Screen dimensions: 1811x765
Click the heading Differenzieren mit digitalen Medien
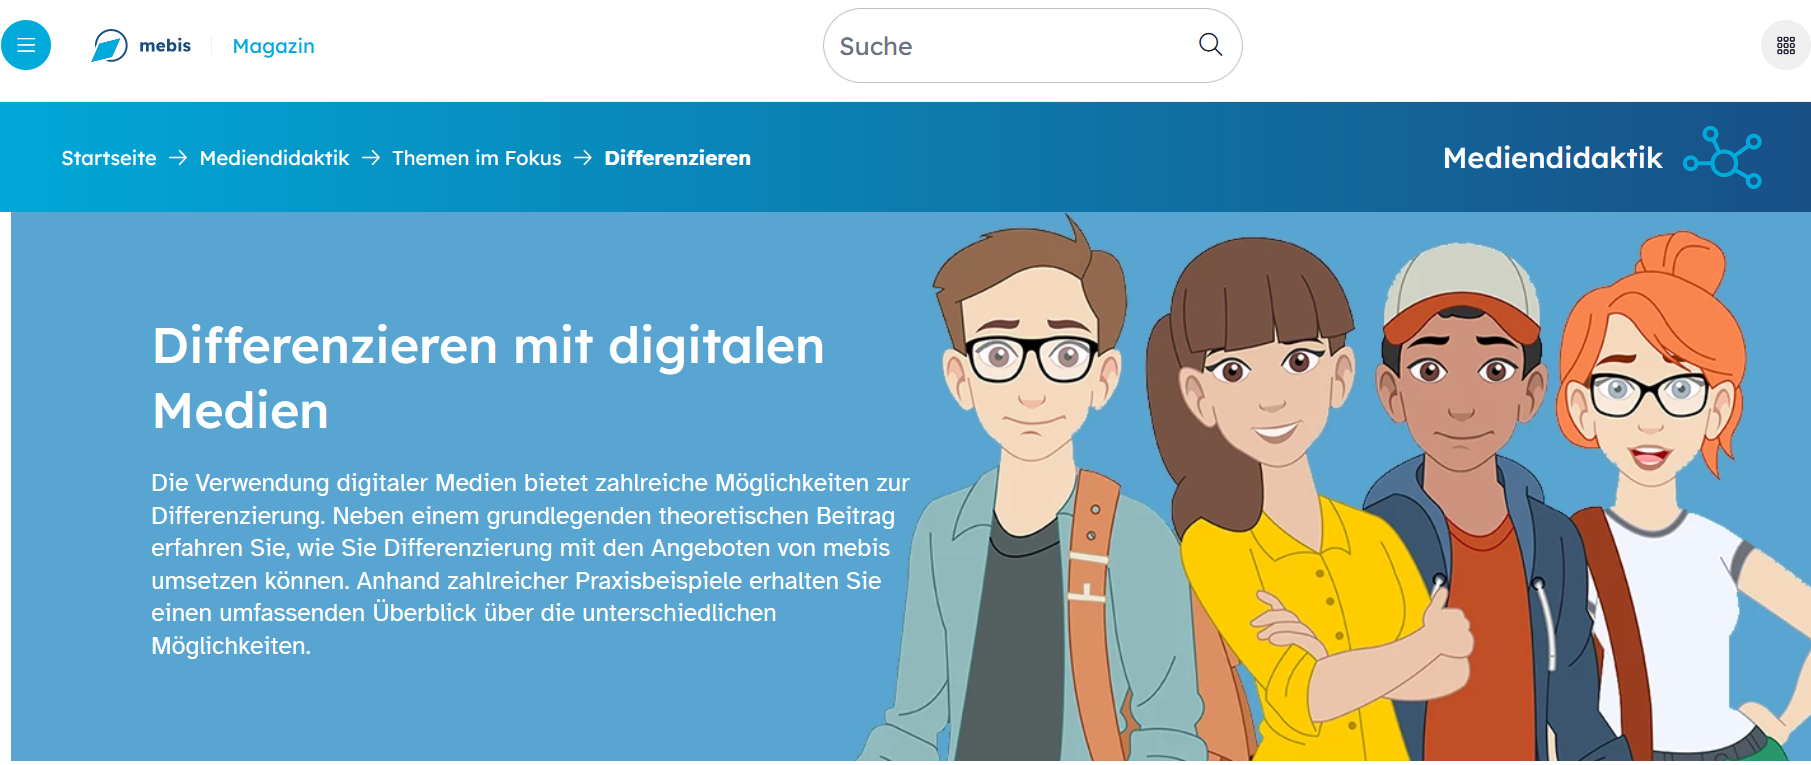click(x=488, y=378)
